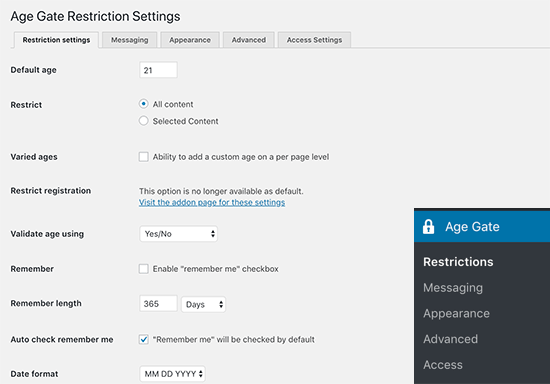
Task: Open Messaging in the sidebar menu
Action: [453, 288]
